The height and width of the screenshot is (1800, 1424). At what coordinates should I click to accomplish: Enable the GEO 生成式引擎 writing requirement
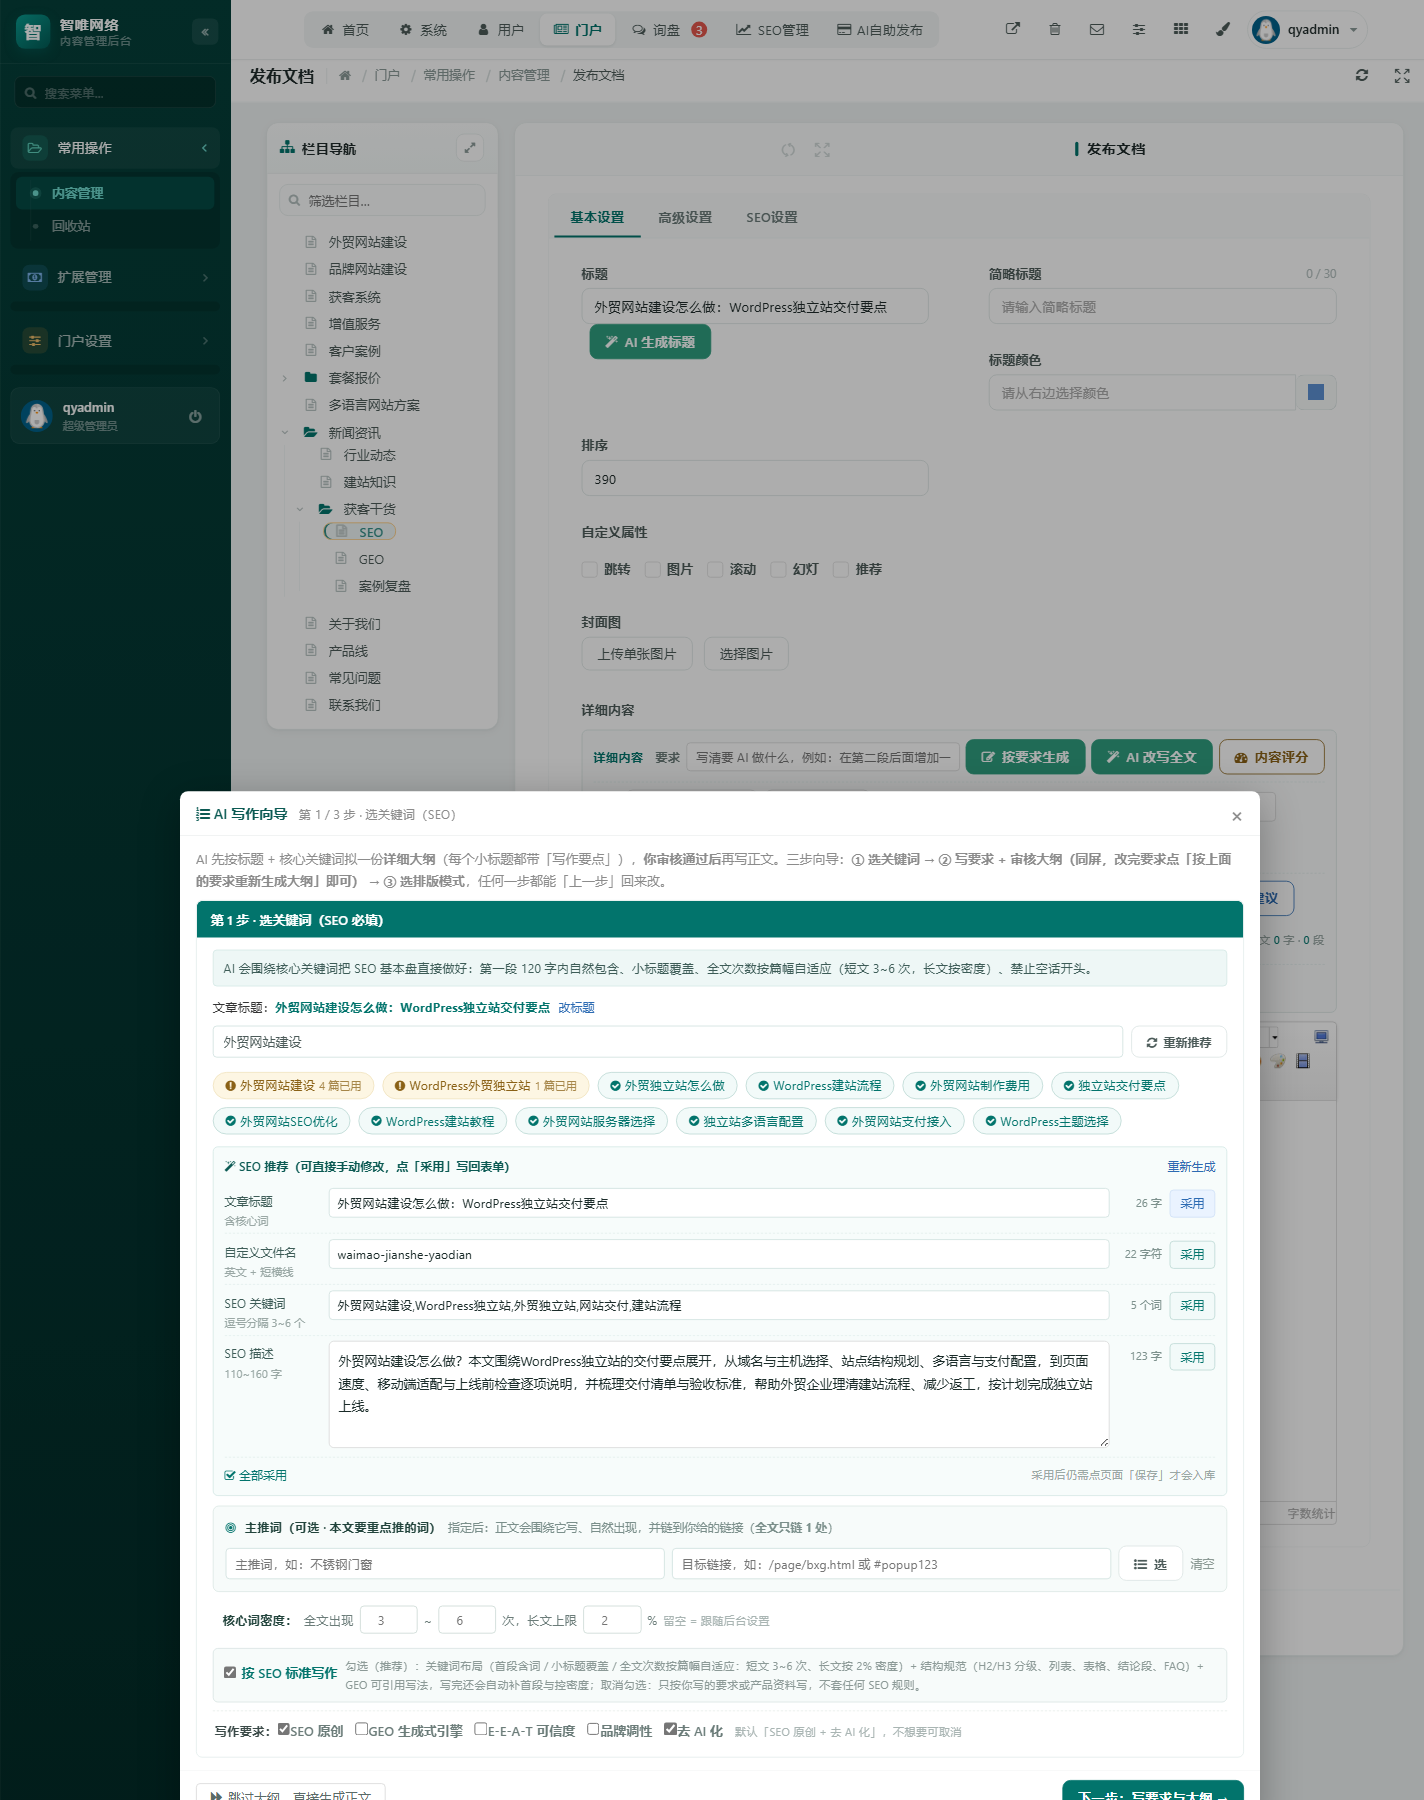362,1729
